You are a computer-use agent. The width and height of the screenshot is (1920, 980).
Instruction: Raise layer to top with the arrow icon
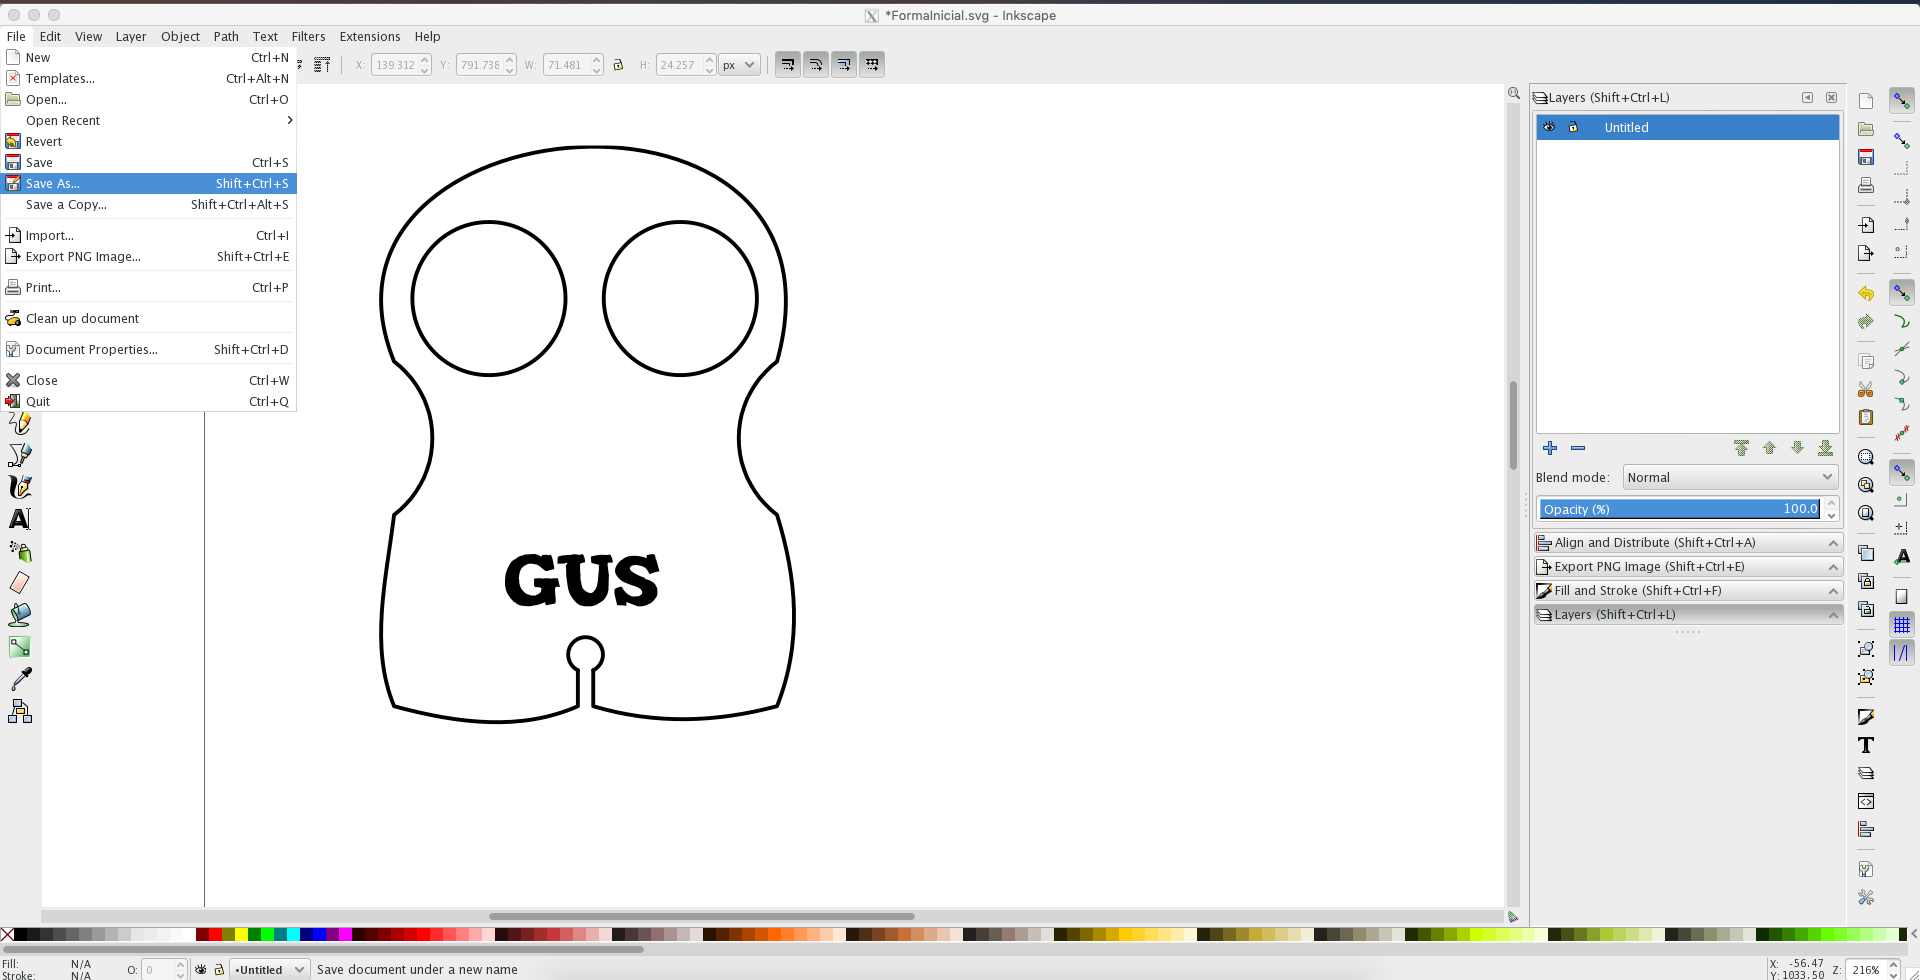click(1742, 448)
